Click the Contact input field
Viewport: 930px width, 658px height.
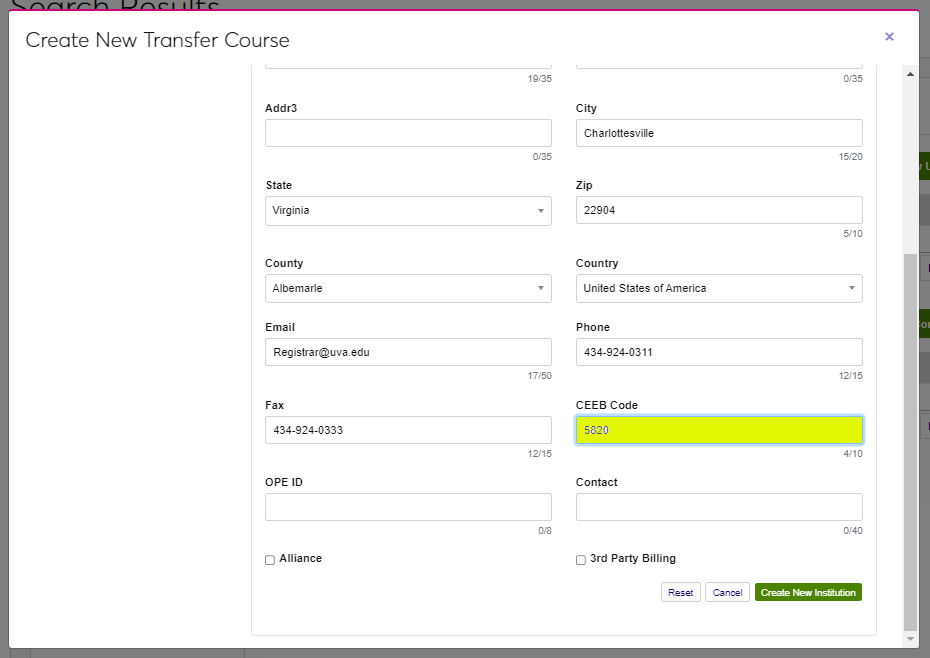(x=719, y=507)
